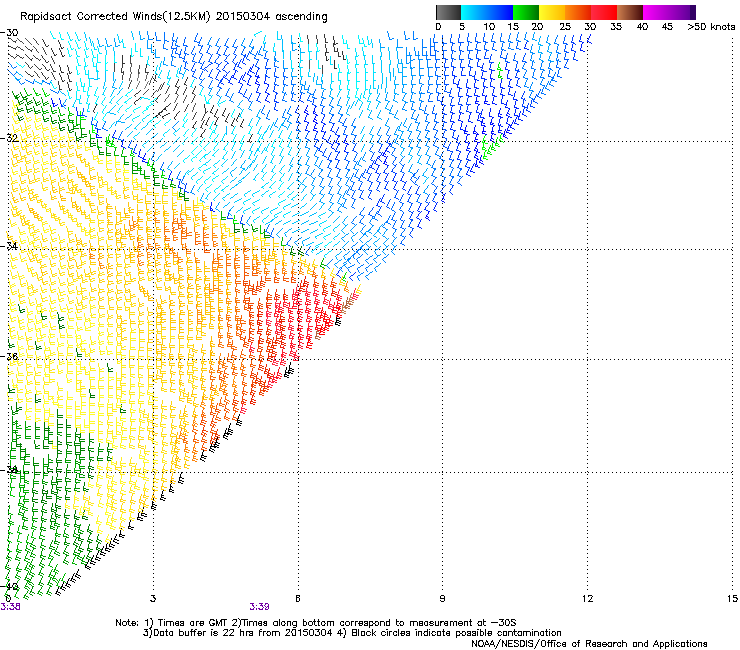Click the '-30' latitude axis label

(9, 33)
